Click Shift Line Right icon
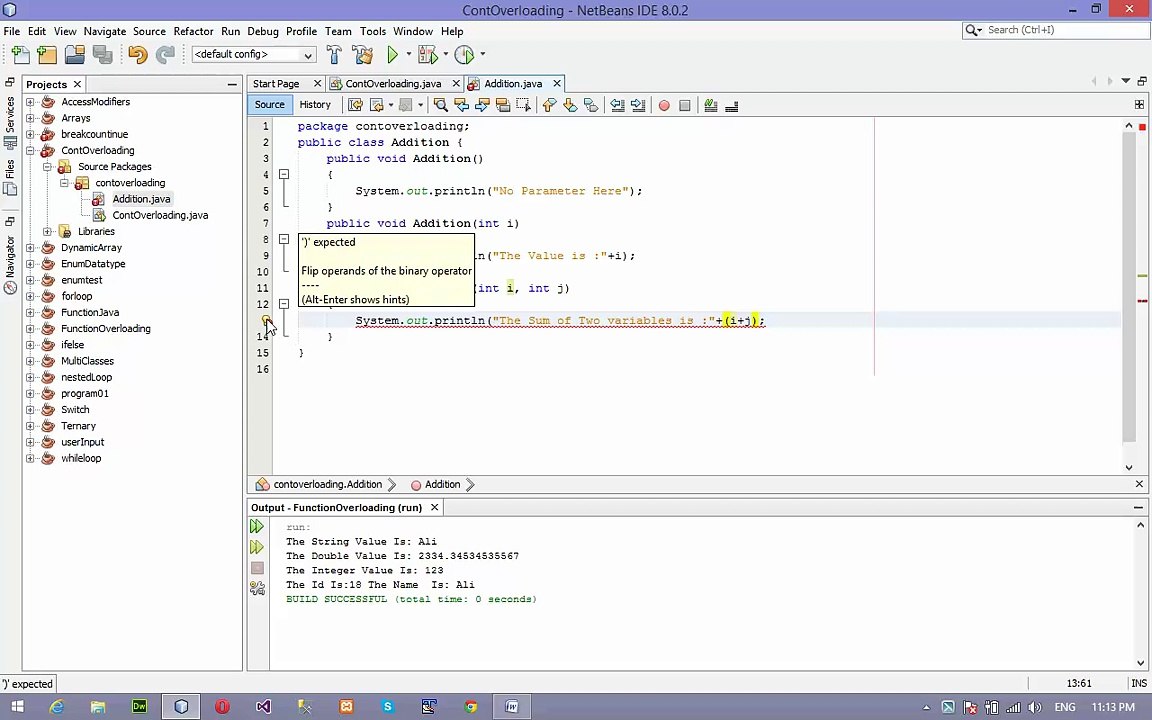This screenshot has width=1152, height=720. click(x=638, y=105)
